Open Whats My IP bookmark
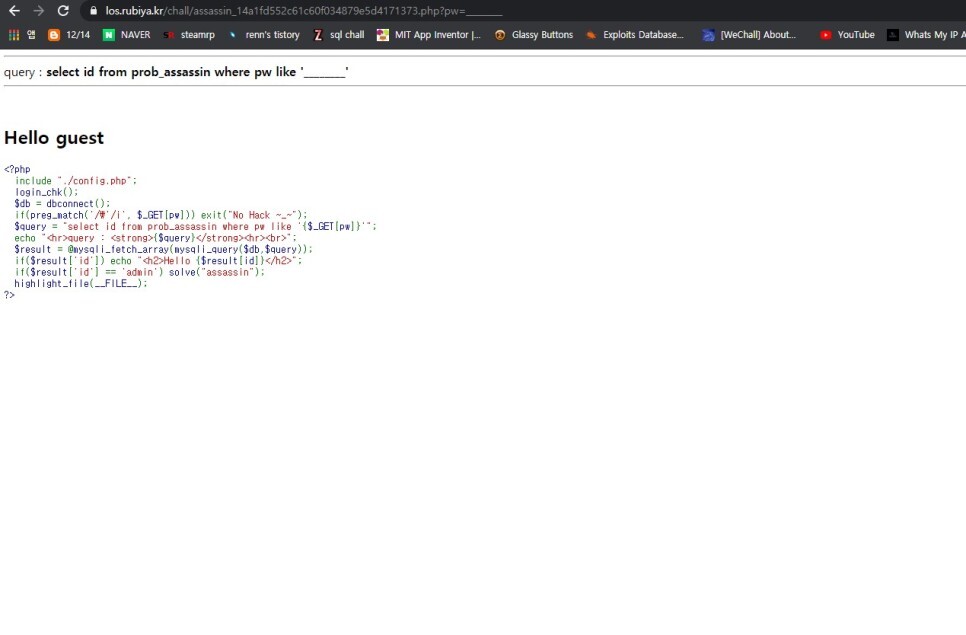This screenshot has height=635, width=966. coord(926,35)
